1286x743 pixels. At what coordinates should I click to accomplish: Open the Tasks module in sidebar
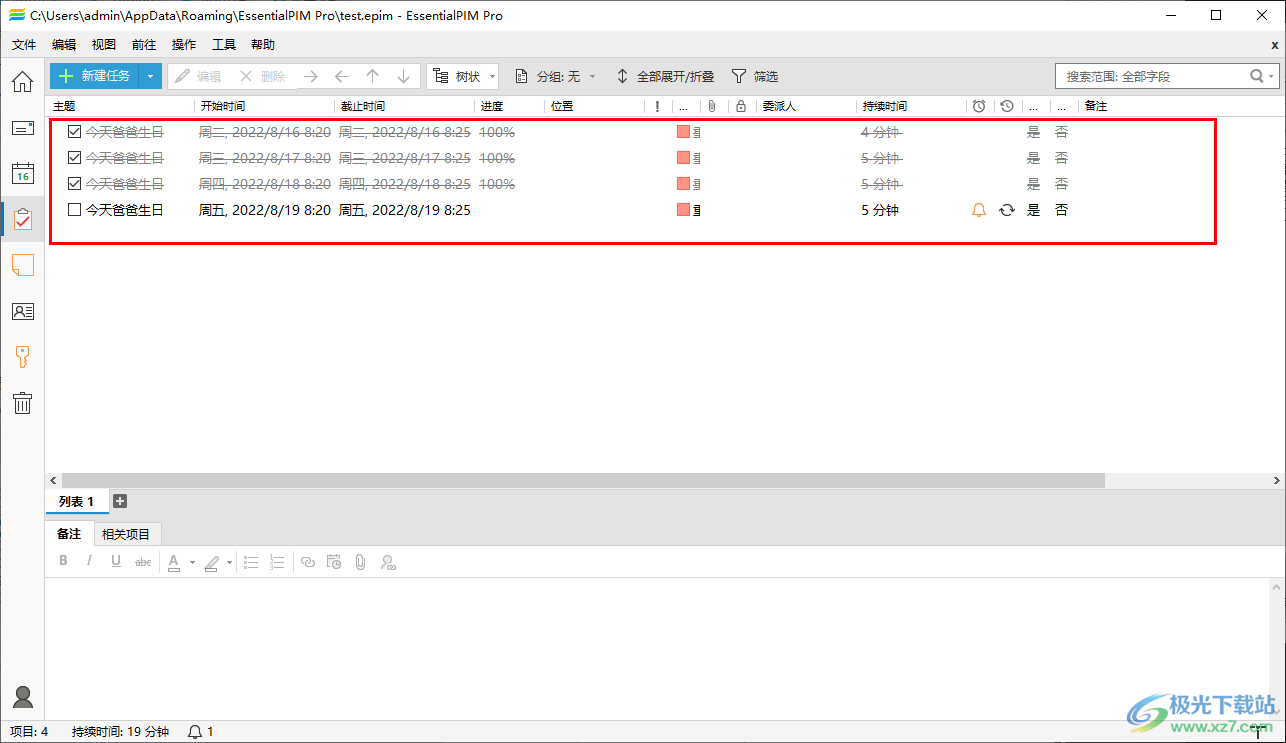click(x=22, y=219)
